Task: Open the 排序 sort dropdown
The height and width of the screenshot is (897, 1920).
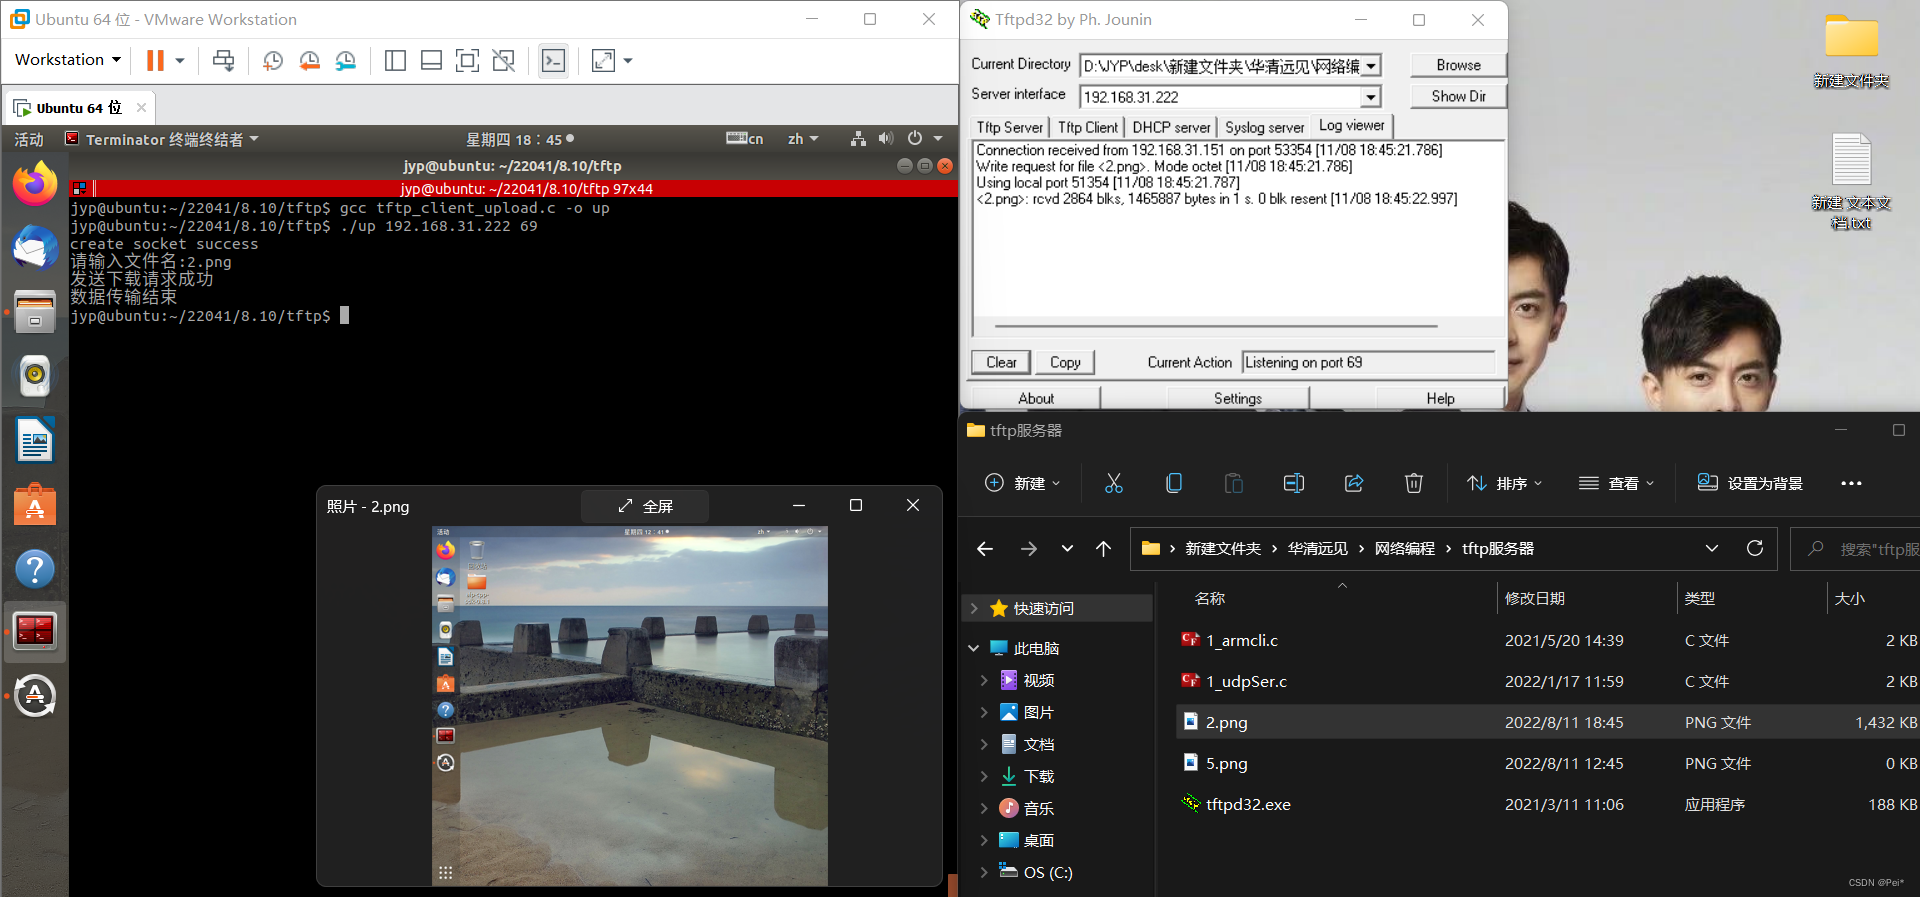Action: pyautogui.click(x=1504, y=484)
